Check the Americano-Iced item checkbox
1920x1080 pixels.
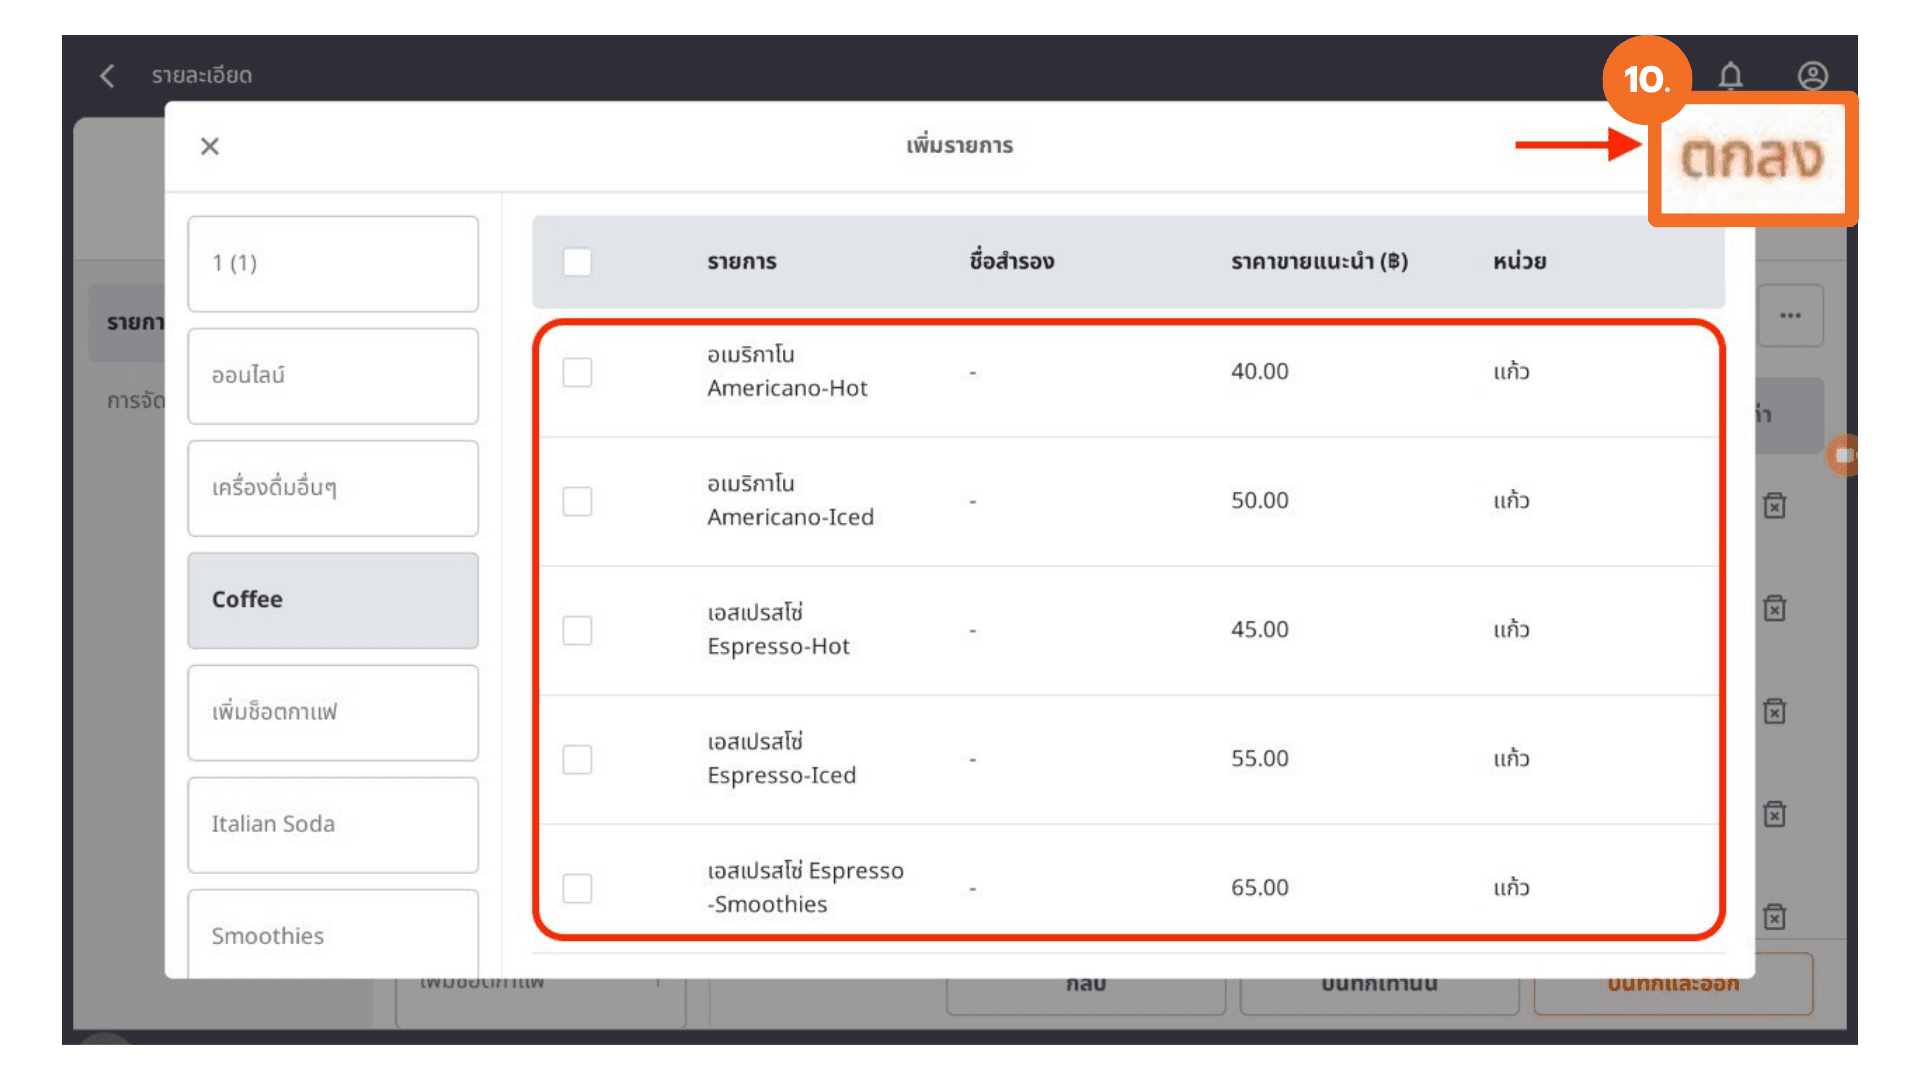(577, 501)
